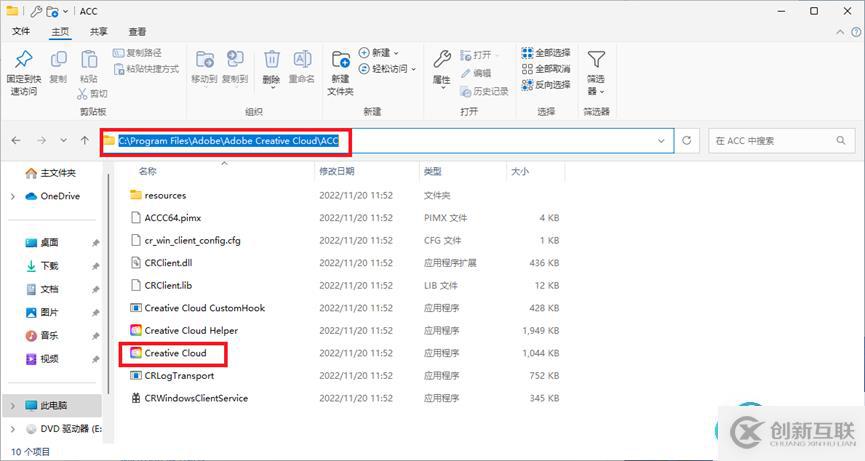Image resolution: width=865 pixels, height=461 pixels.
Task: Click Select none (全部取消)
Action: (546, 69)
